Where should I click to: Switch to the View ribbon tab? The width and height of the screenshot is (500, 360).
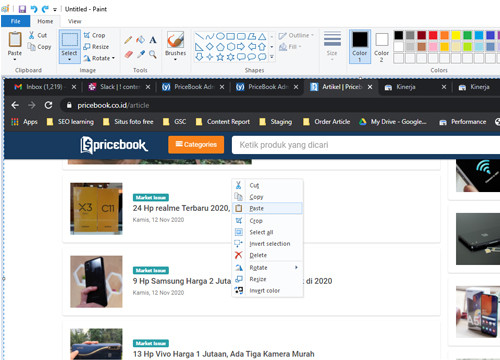[74, 21]
